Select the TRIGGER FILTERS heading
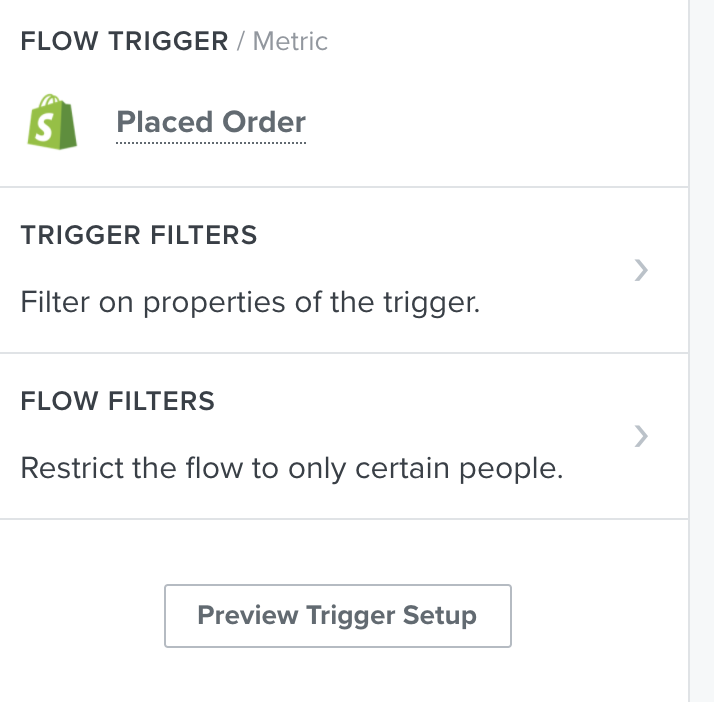This screenshot has width=714, height=702. (x=139, y=235)
